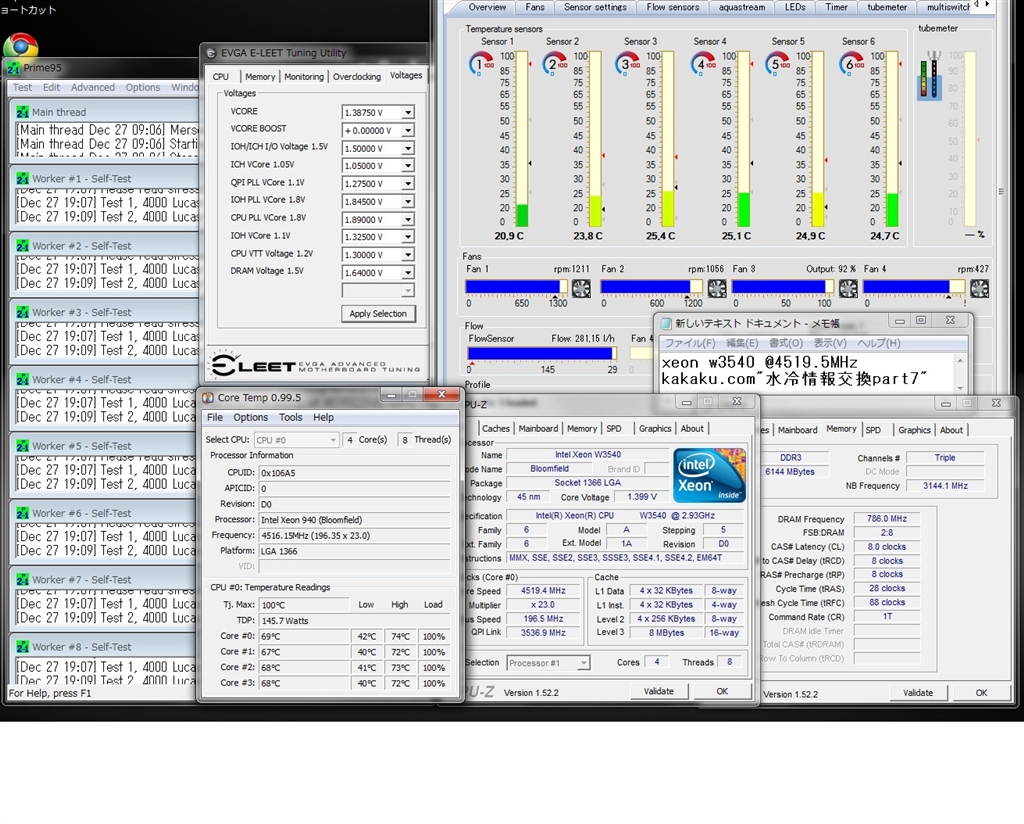
Task: Click the Fan 2 fan icon
Action: [x=717, y=288]
